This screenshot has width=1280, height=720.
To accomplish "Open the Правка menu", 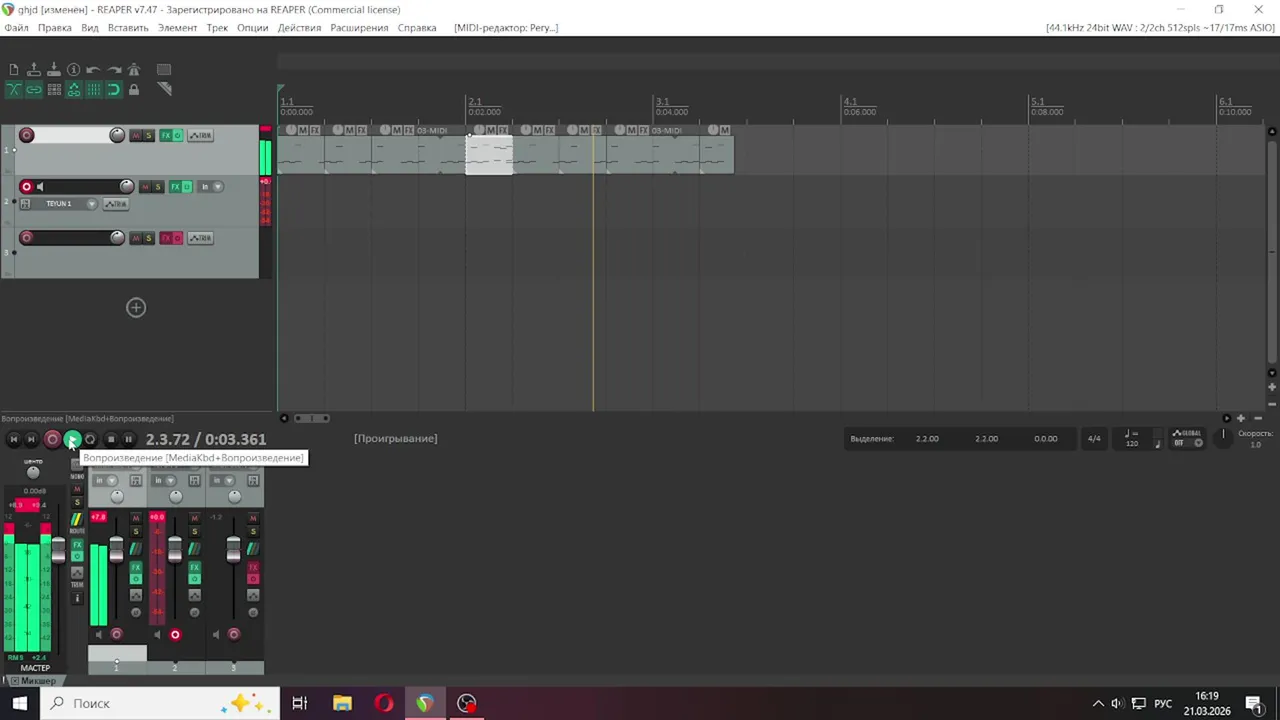I will click(x=55, y=28).
